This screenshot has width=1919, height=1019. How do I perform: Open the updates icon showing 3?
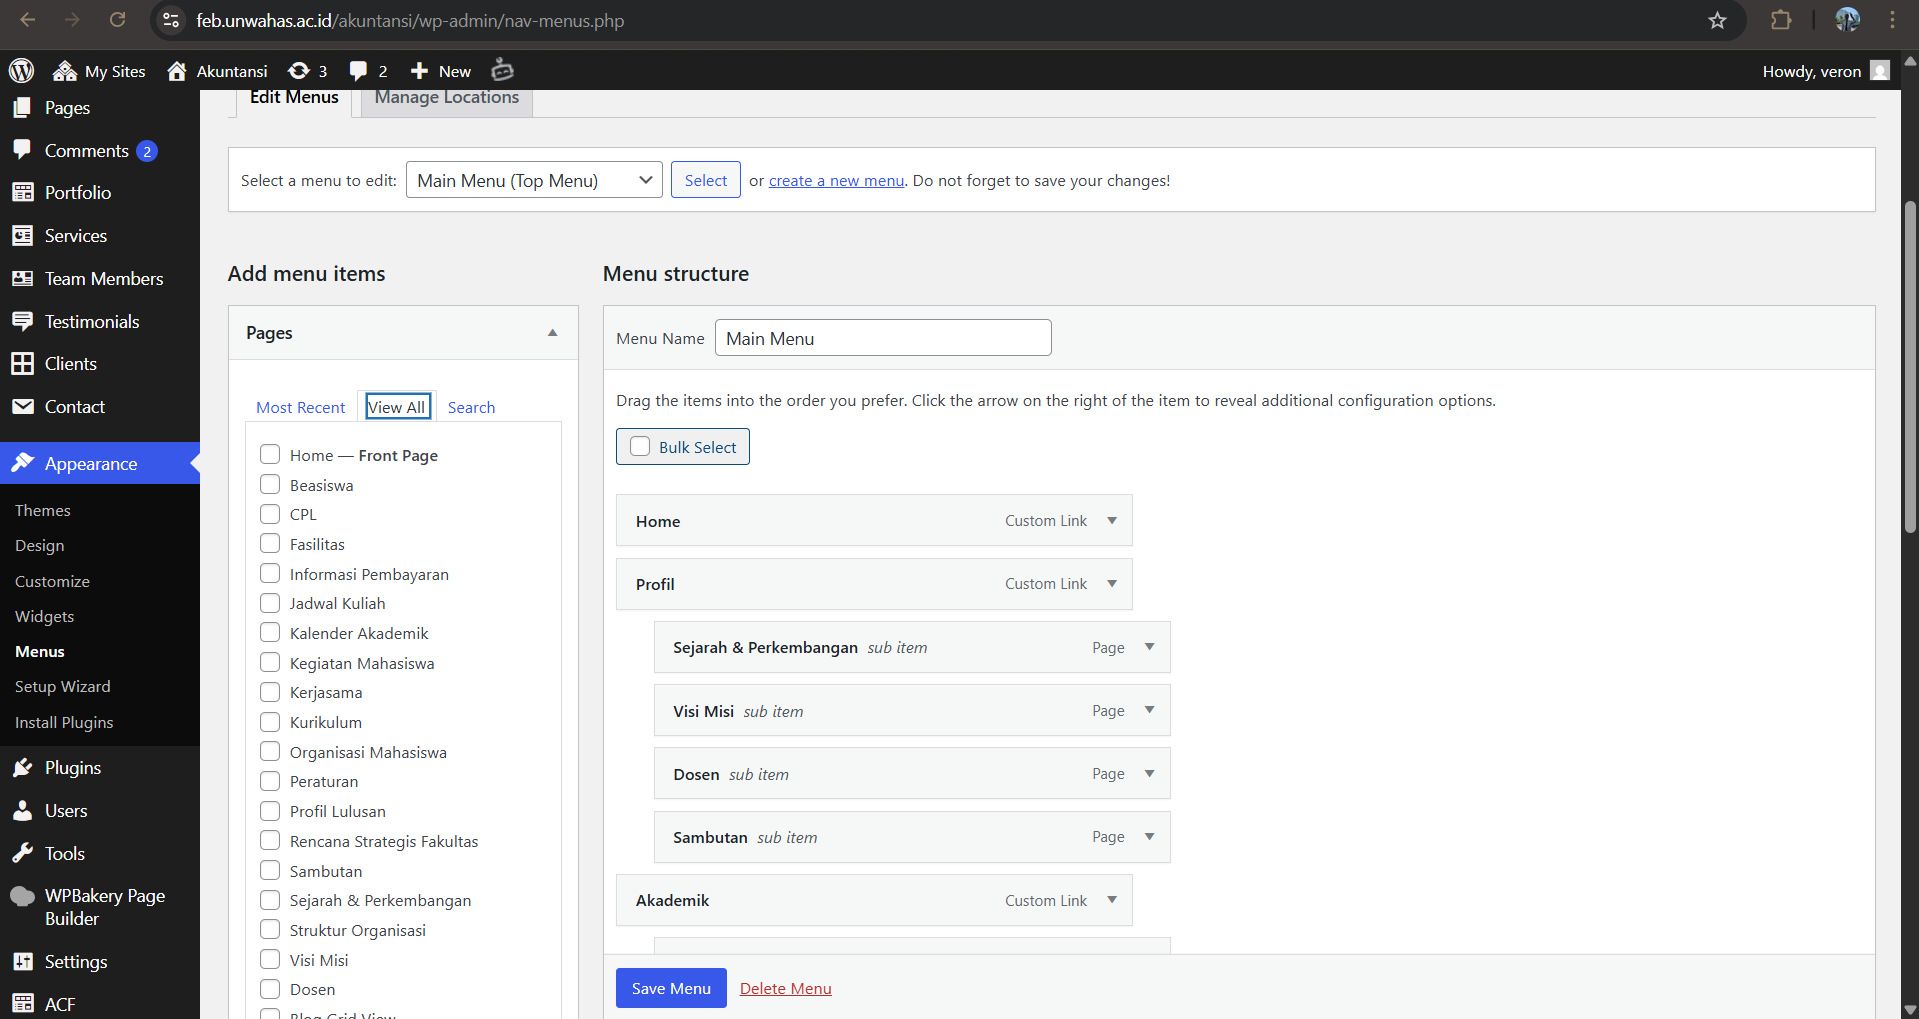click(x=298, y=71)
